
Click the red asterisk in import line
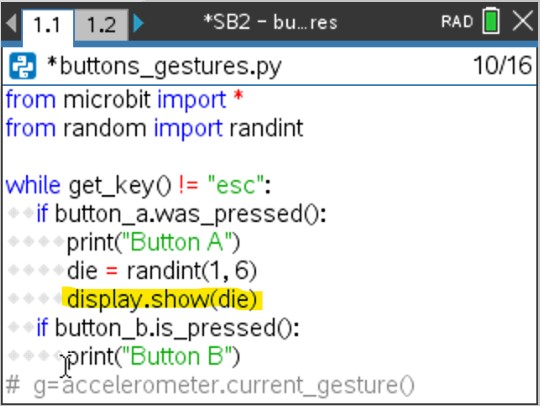tap(238, 96)
